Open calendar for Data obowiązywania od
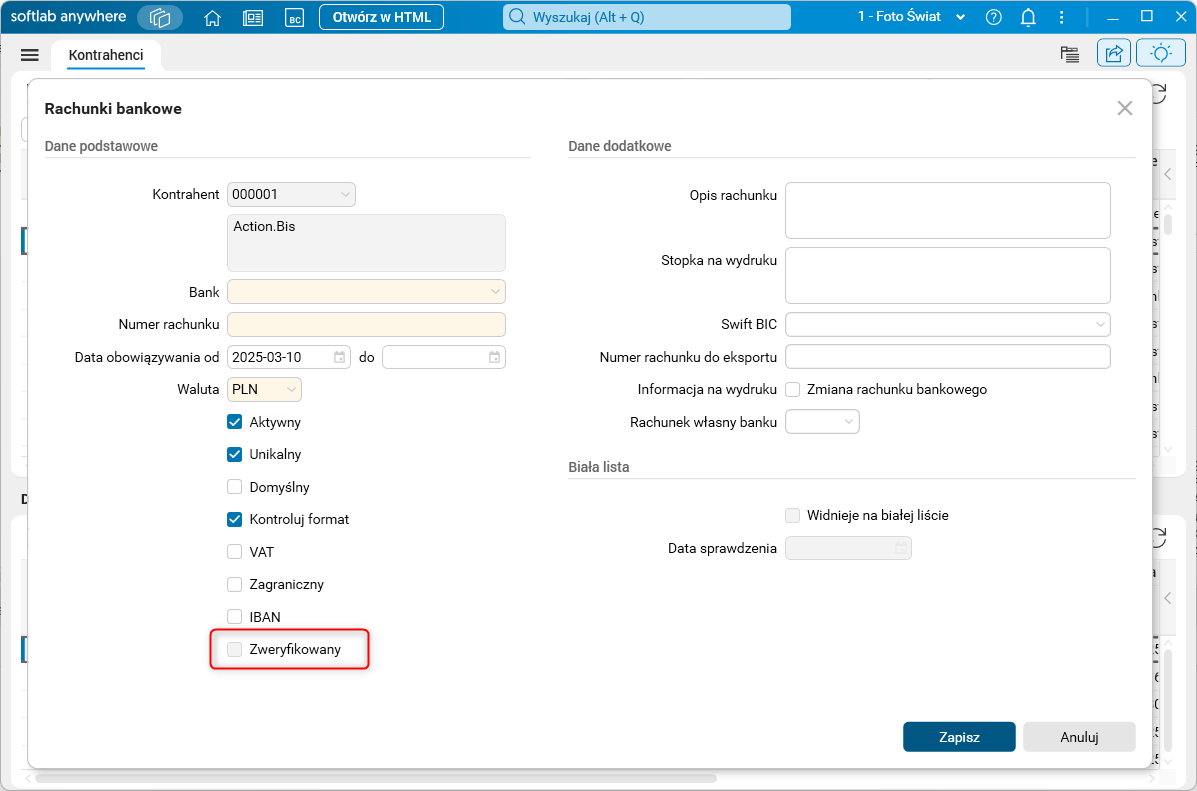Image resolution: width=1197 pixels, height=791 pixels. [340, 357]
